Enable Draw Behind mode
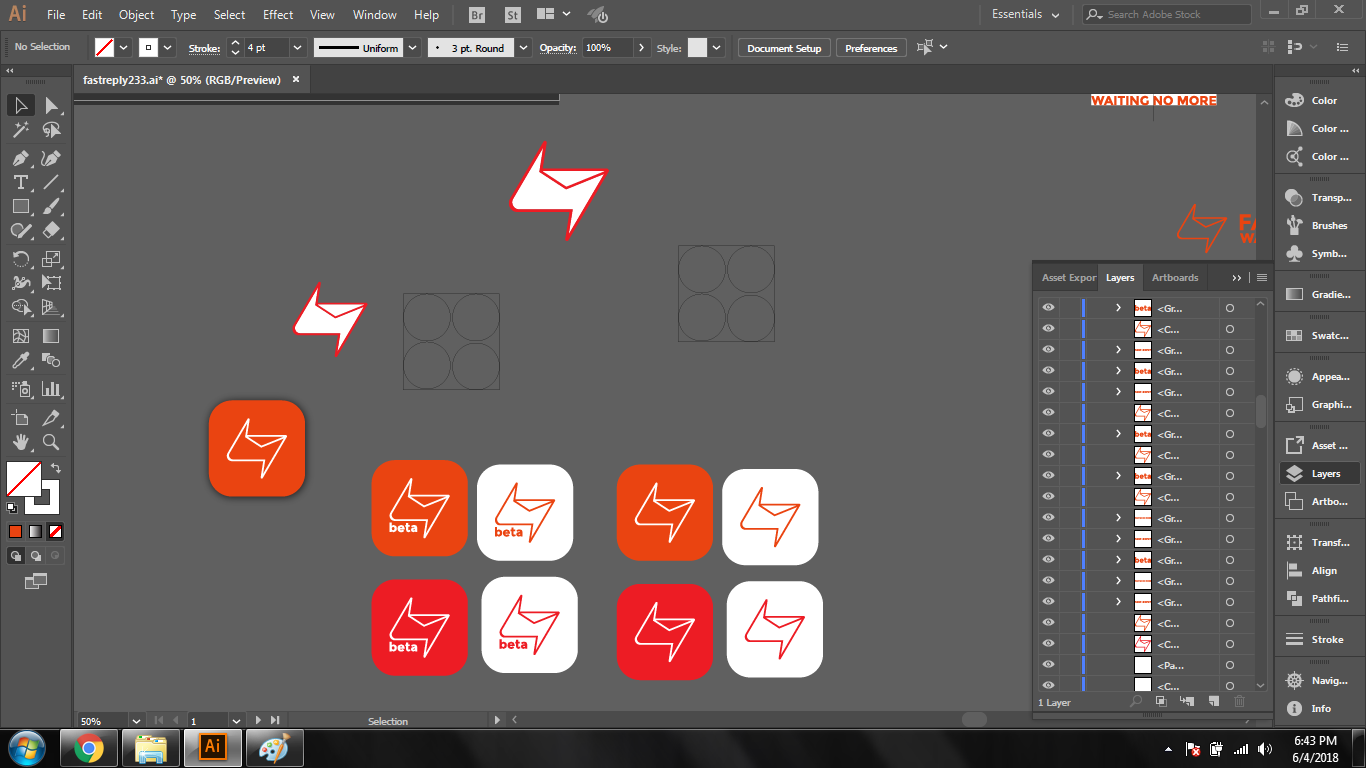The image size is (1366, 768). [36, 555]
